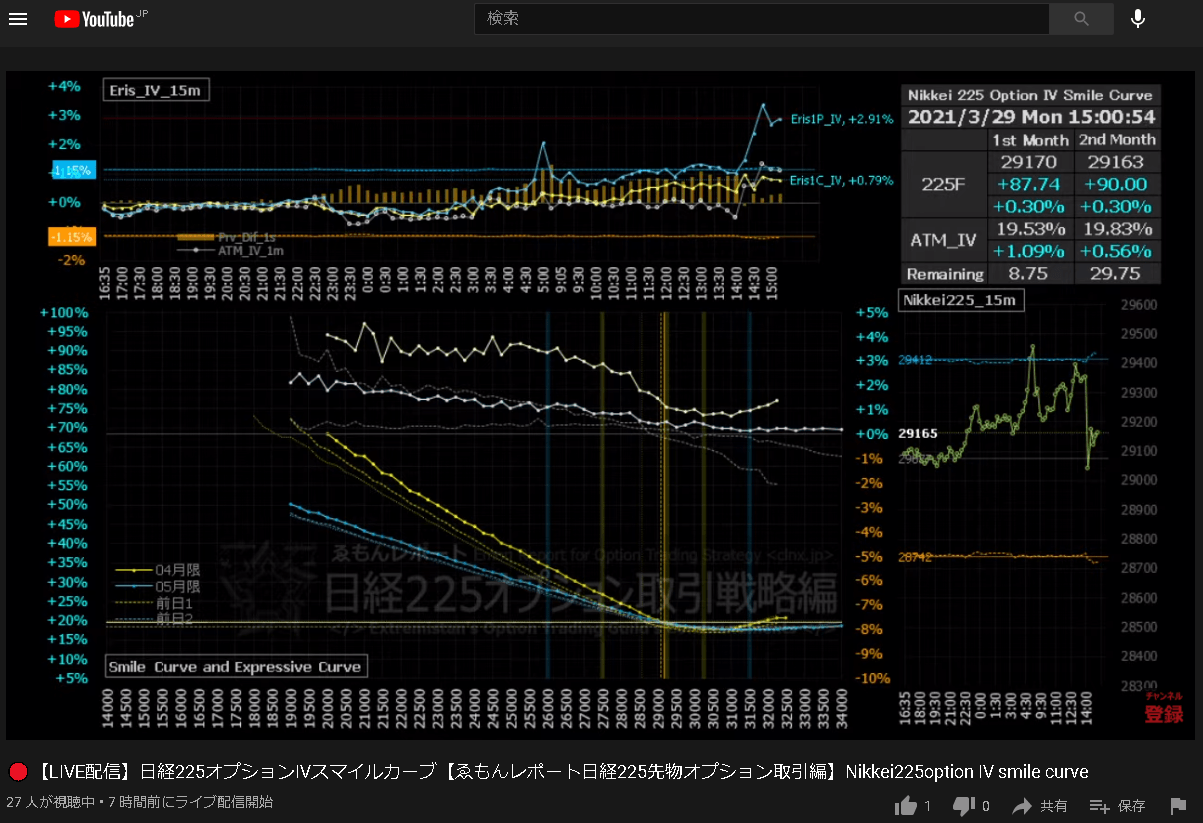Click the Nikkei225_15m chart label

(960, 300)
